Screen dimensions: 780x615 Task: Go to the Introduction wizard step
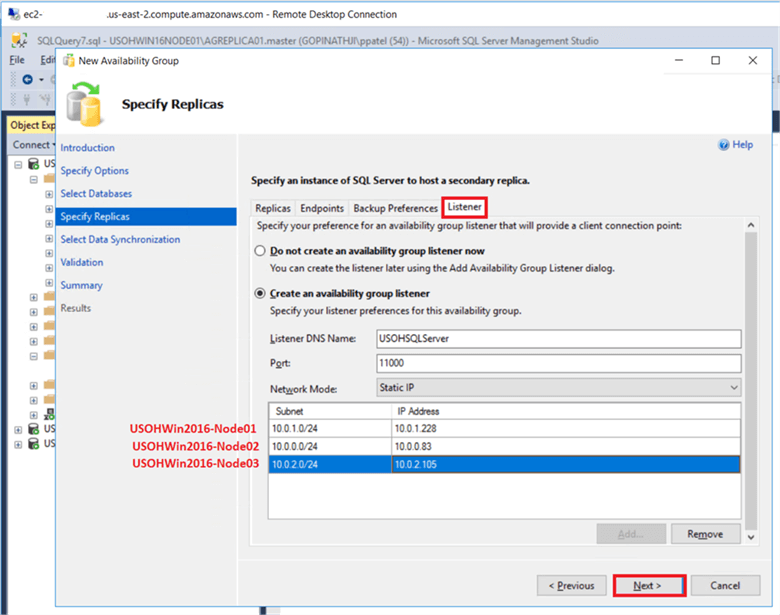point(88,148)
